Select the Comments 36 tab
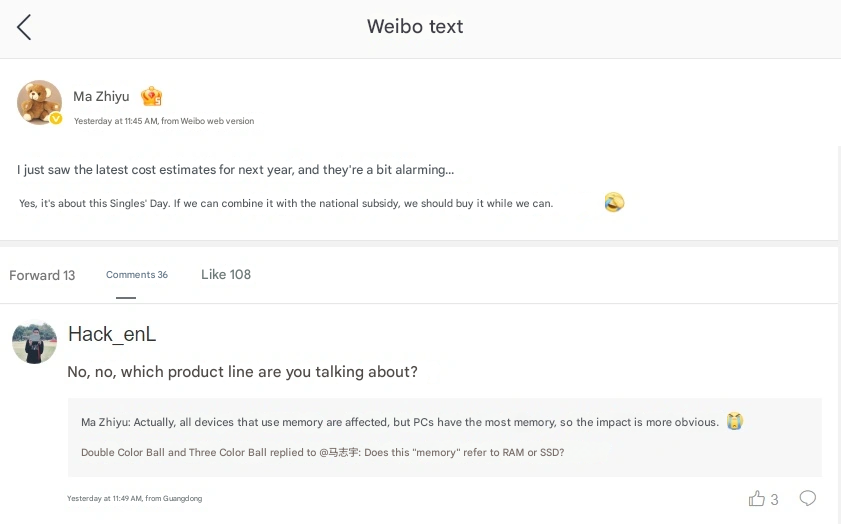This screenshot has height=524, width=841. (136, 275)
